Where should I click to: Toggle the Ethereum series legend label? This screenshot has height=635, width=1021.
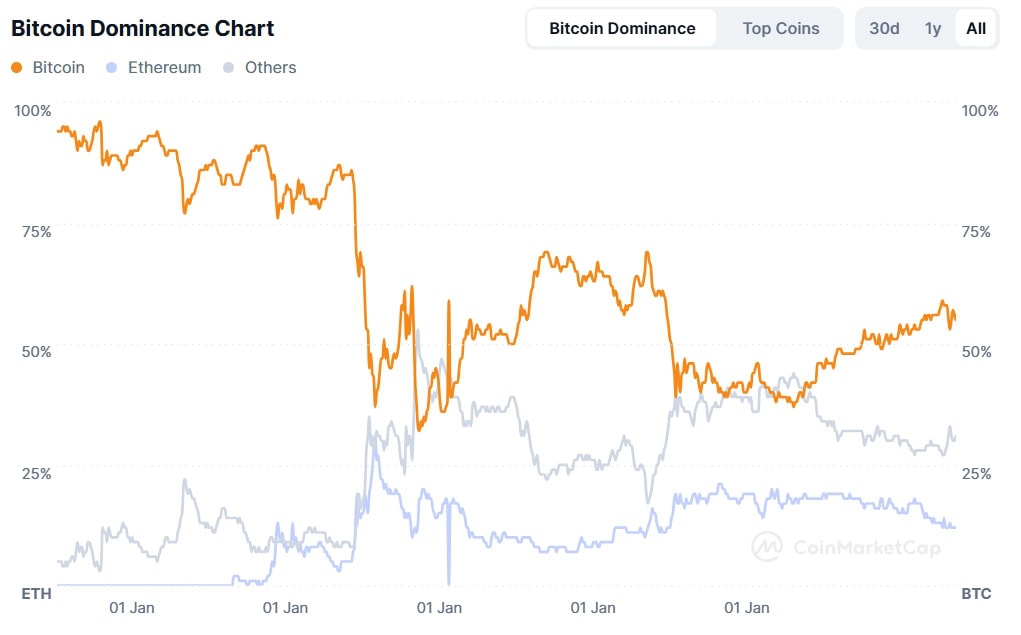165,68
